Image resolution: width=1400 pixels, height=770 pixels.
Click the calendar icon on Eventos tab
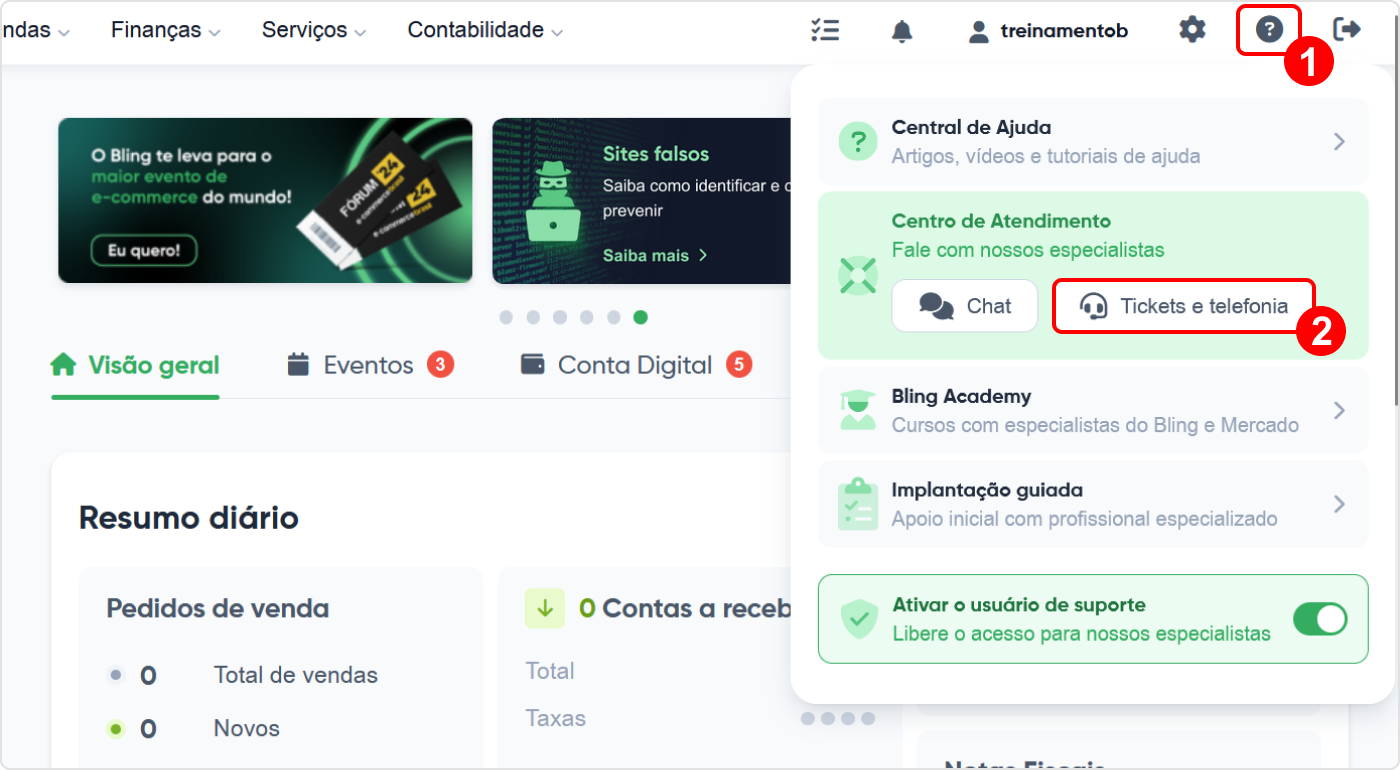(298, 364)
